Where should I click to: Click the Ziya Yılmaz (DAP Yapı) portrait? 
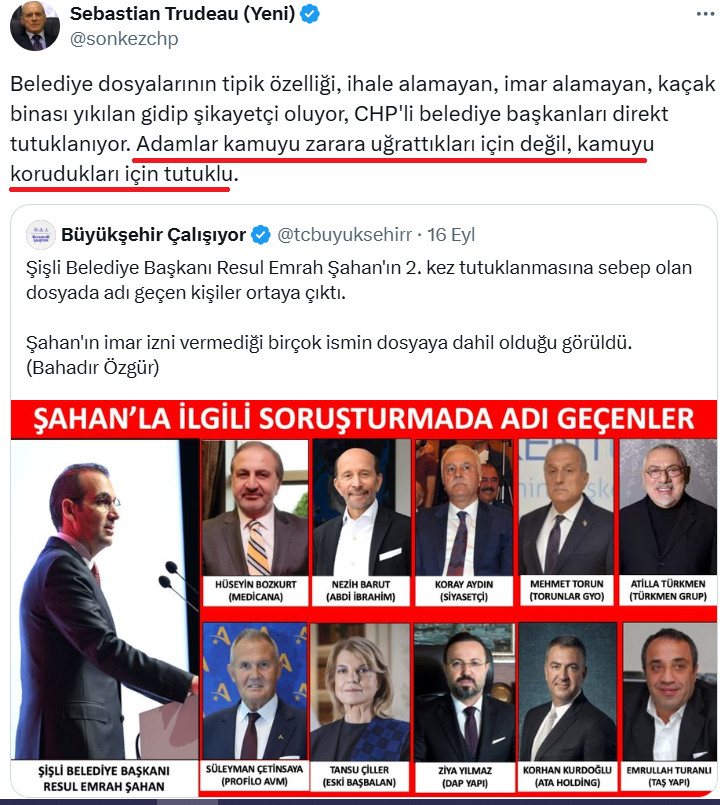point(464,692)
